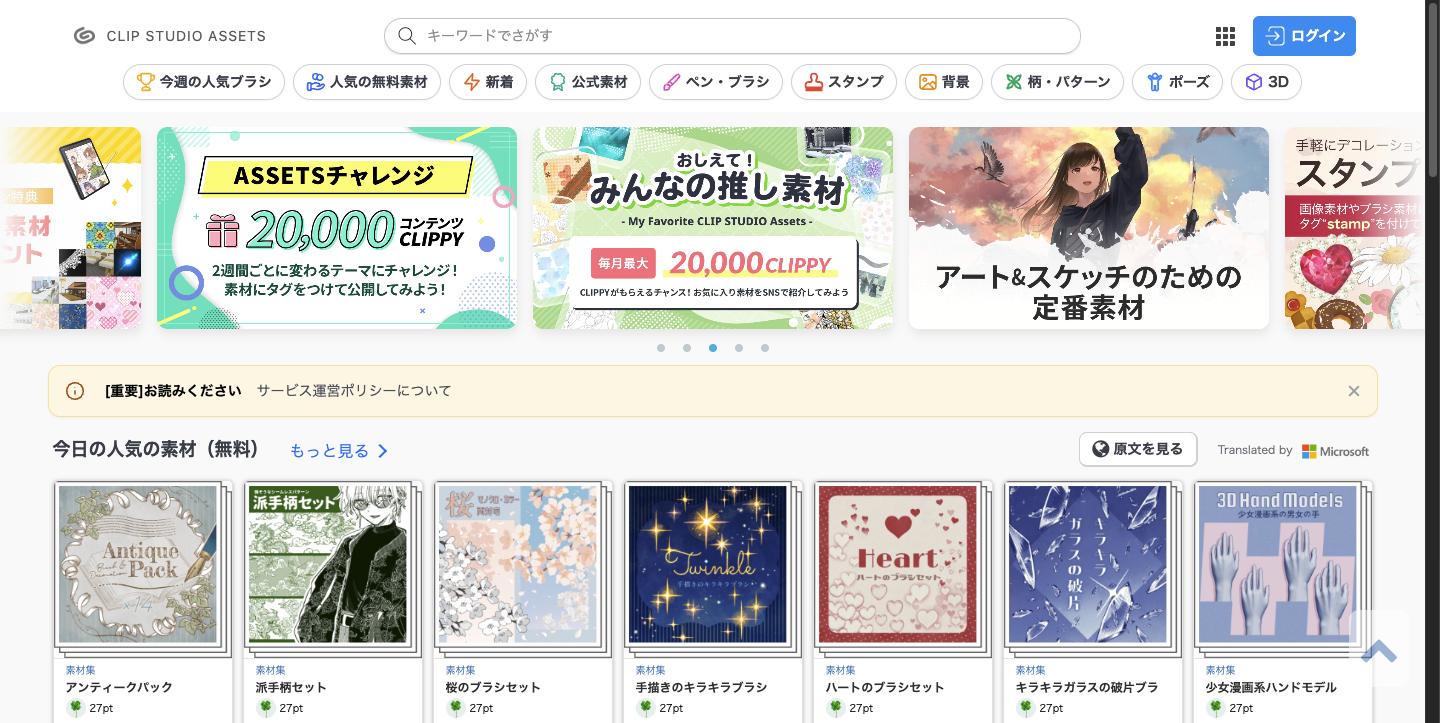Screen dimensions: 1440x723
Task: Click the trophy icon in 今週の人気ブラシ
Action: (x=146, y=82)
